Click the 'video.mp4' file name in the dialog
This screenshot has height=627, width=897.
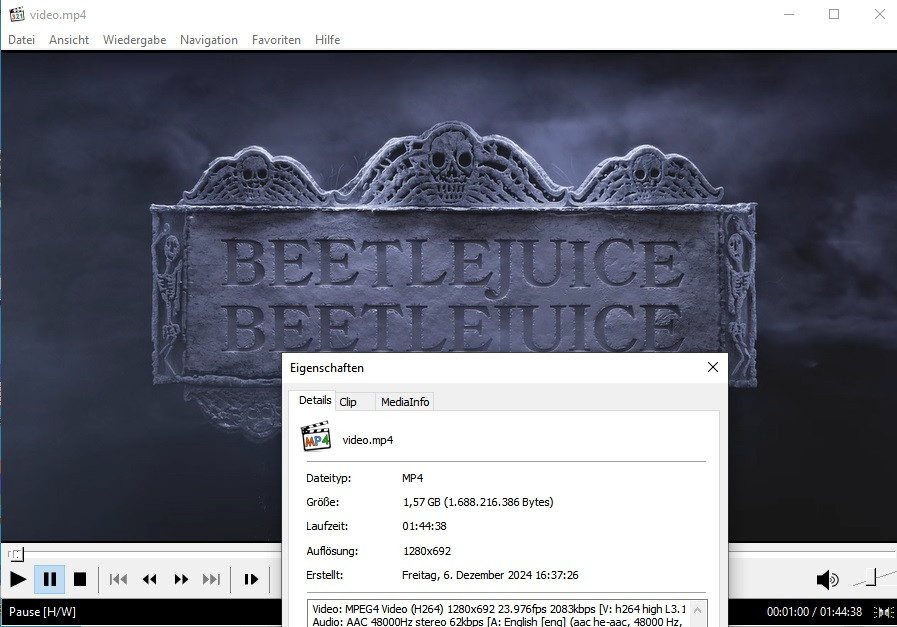click(x=367, y=440)
